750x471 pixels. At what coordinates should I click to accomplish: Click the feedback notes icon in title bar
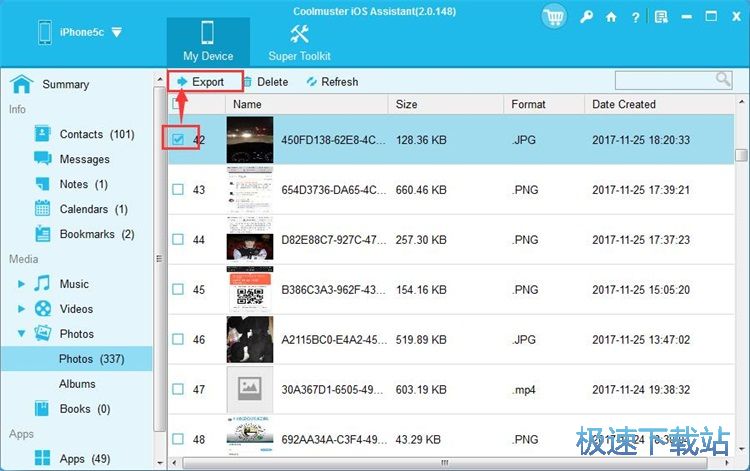click(662, 17)
